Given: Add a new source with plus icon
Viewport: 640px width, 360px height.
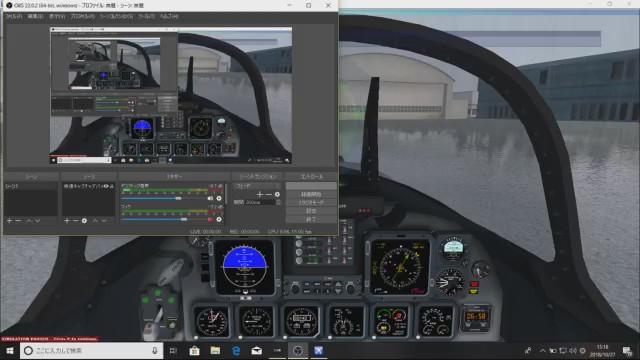Looking at the screenshot, I should tap(67, 221).
